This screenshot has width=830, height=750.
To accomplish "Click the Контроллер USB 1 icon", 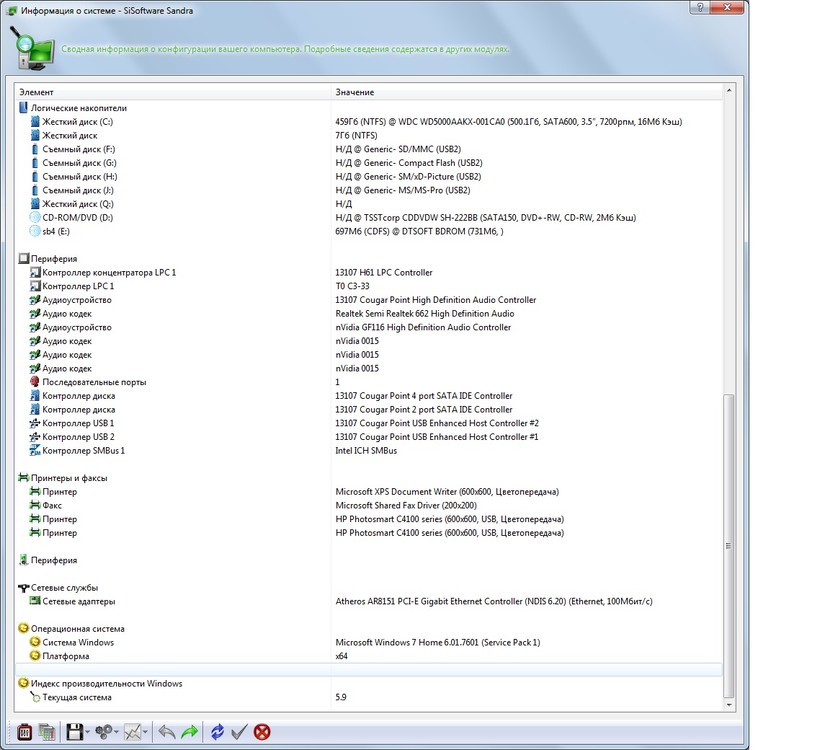I will [x=35, y=423].
